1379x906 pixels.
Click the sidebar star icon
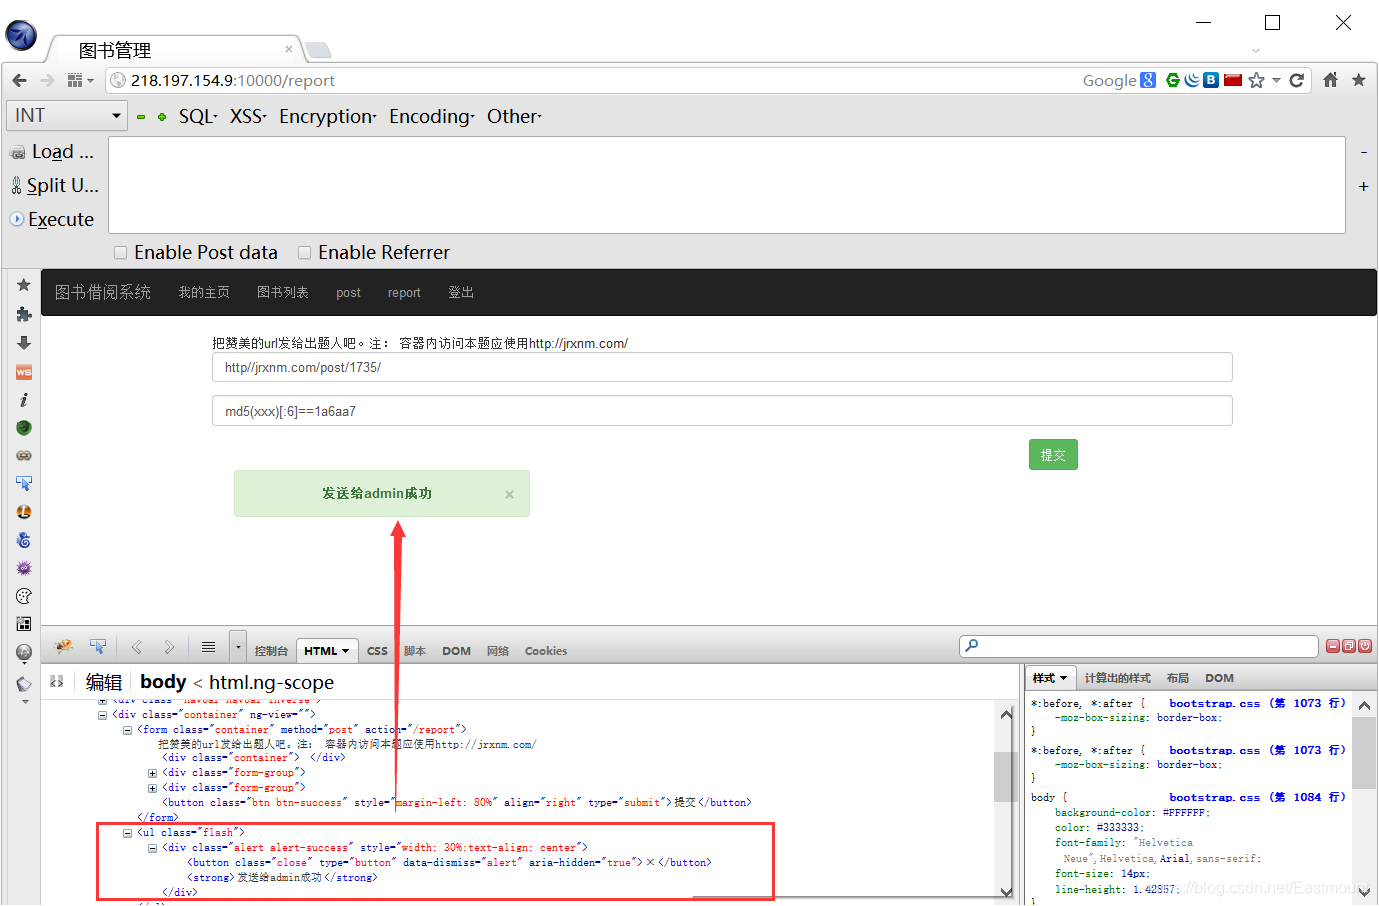click(x=24, y=286)
